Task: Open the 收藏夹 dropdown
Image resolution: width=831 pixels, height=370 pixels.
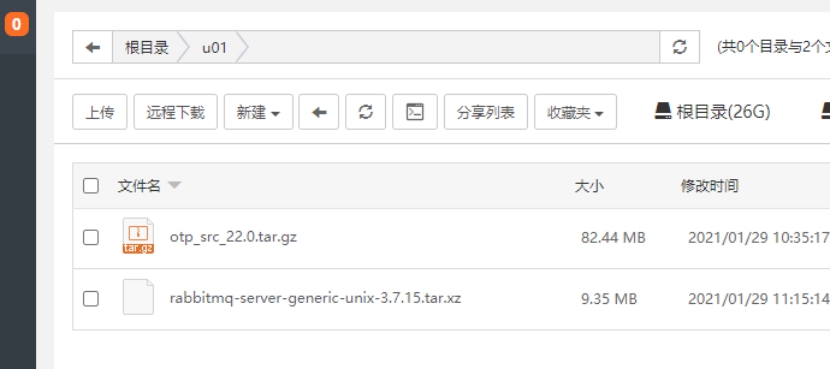Action: 575,112
